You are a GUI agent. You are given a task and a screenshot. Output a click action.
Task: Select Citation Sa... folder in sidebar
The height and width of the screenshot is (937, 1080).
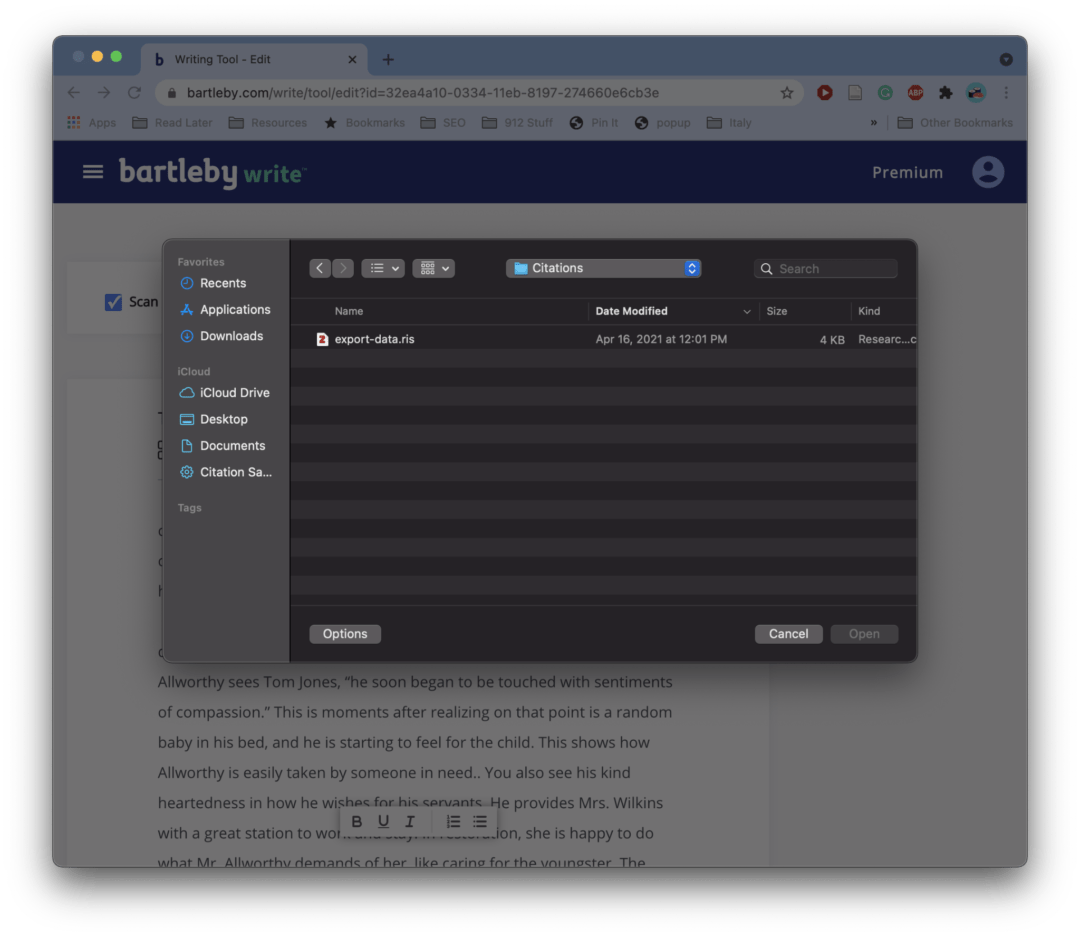coord(225,472)
